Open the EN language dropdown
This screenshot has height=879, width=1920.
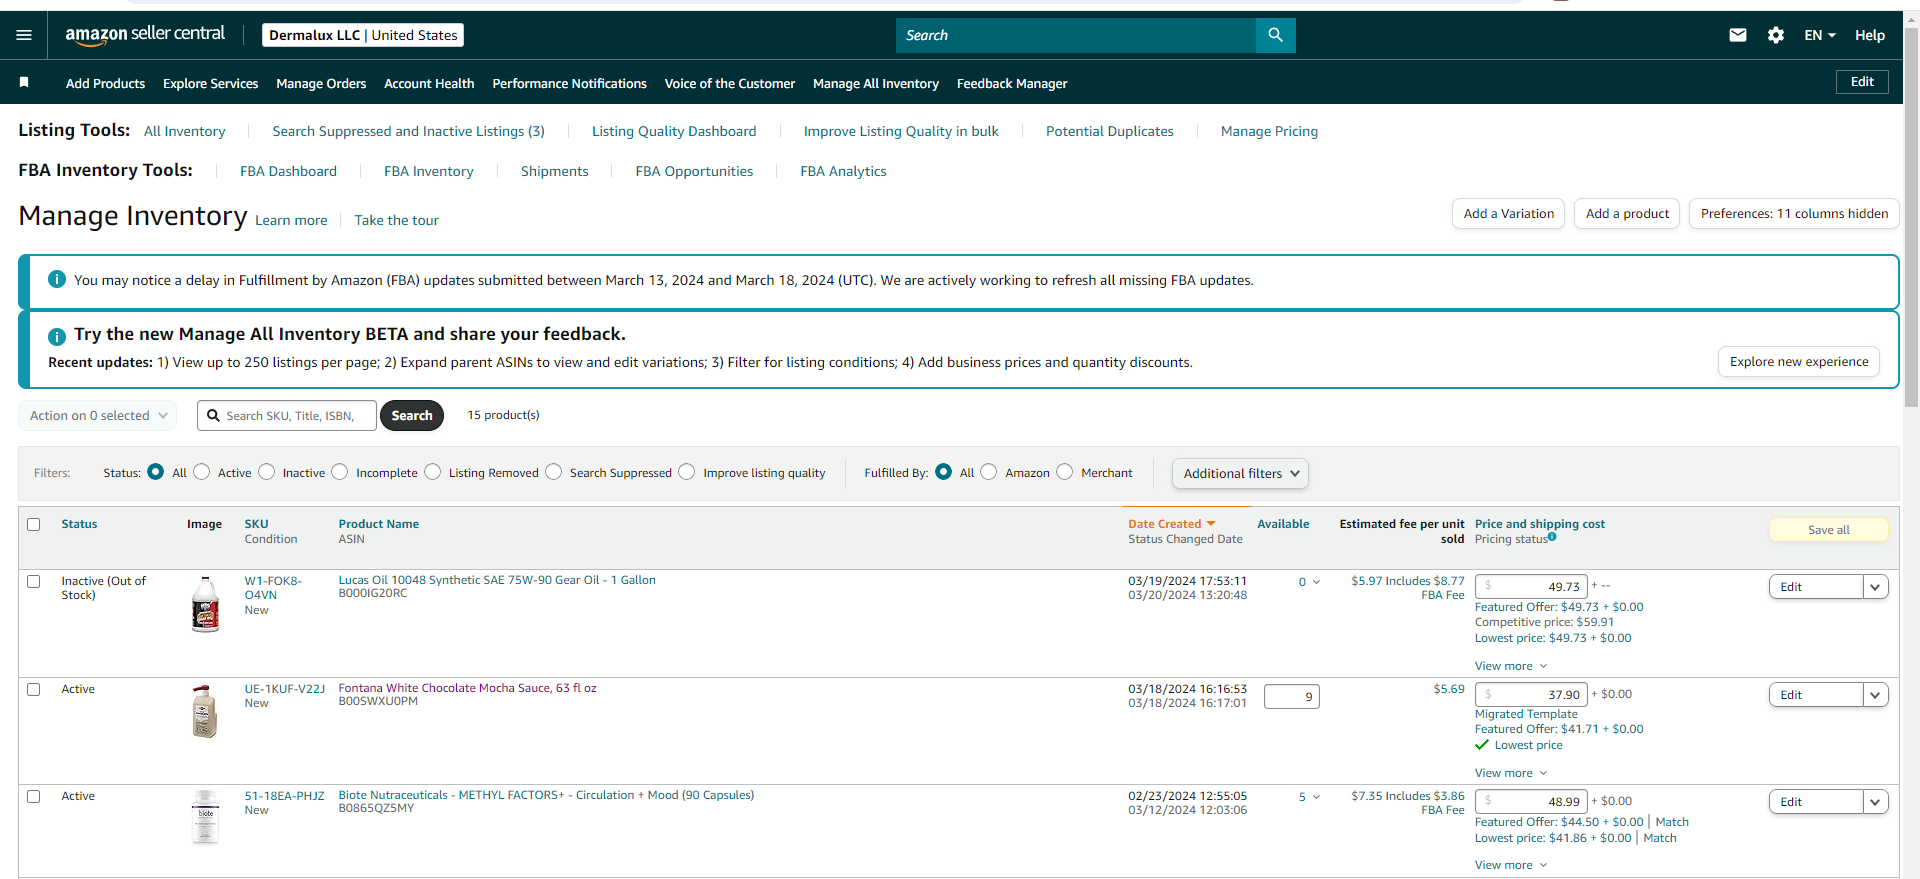point(1820,35)
